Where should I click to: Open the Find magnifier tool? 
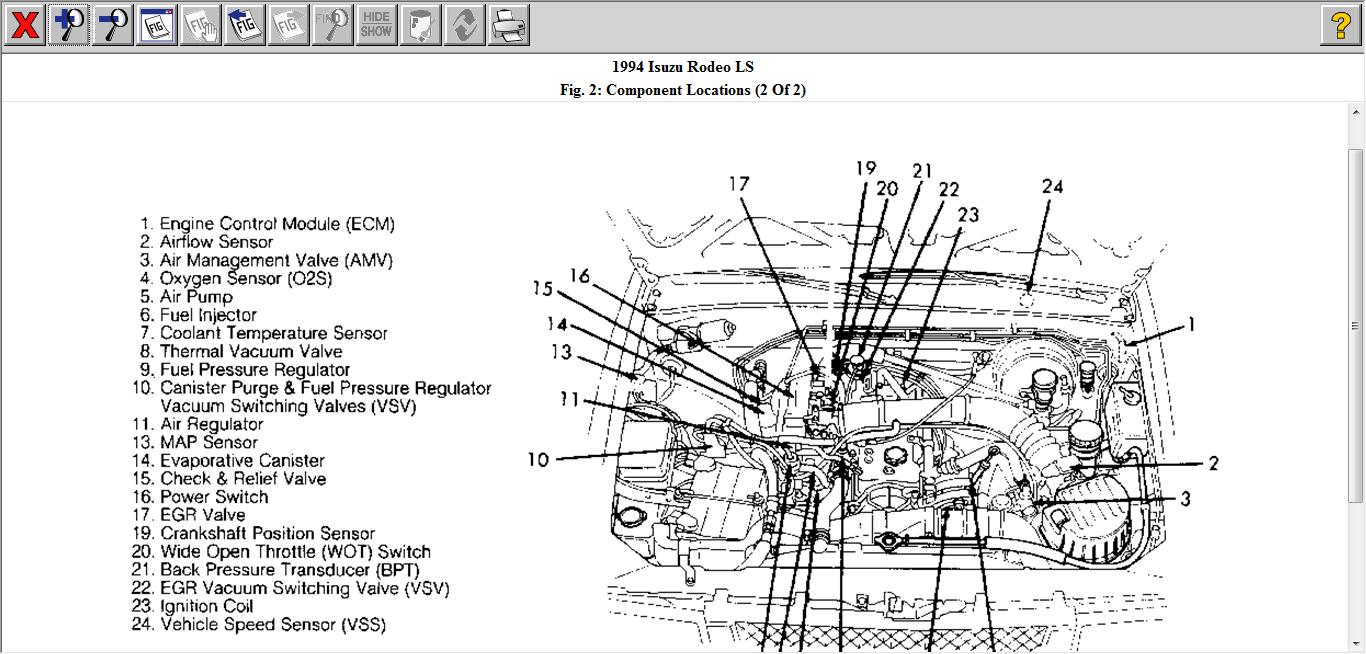(333, 25)
